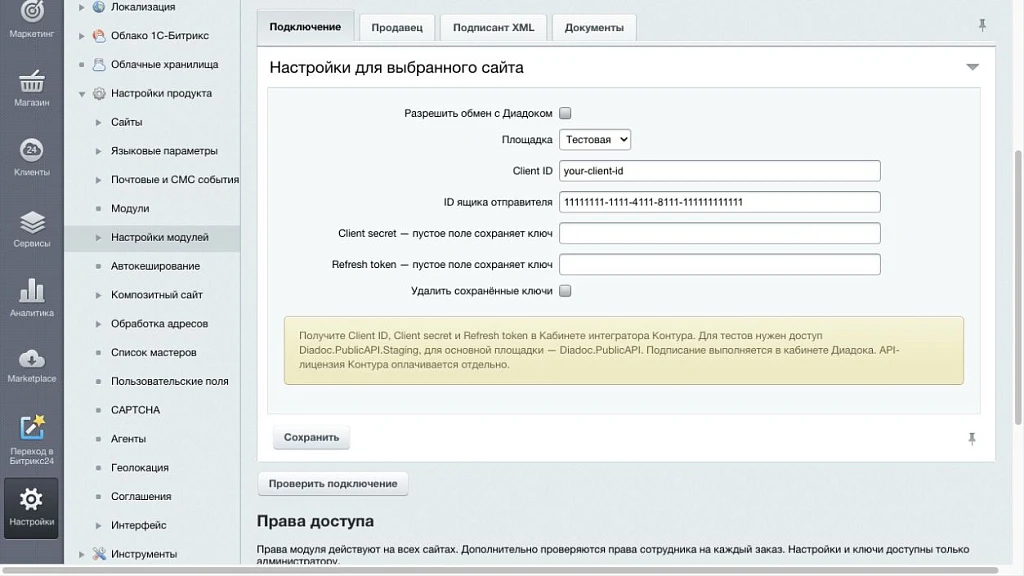This screenshot has width=1024, height=576.
Task: Click the Локализация globe icon
Action: [99, 7]
